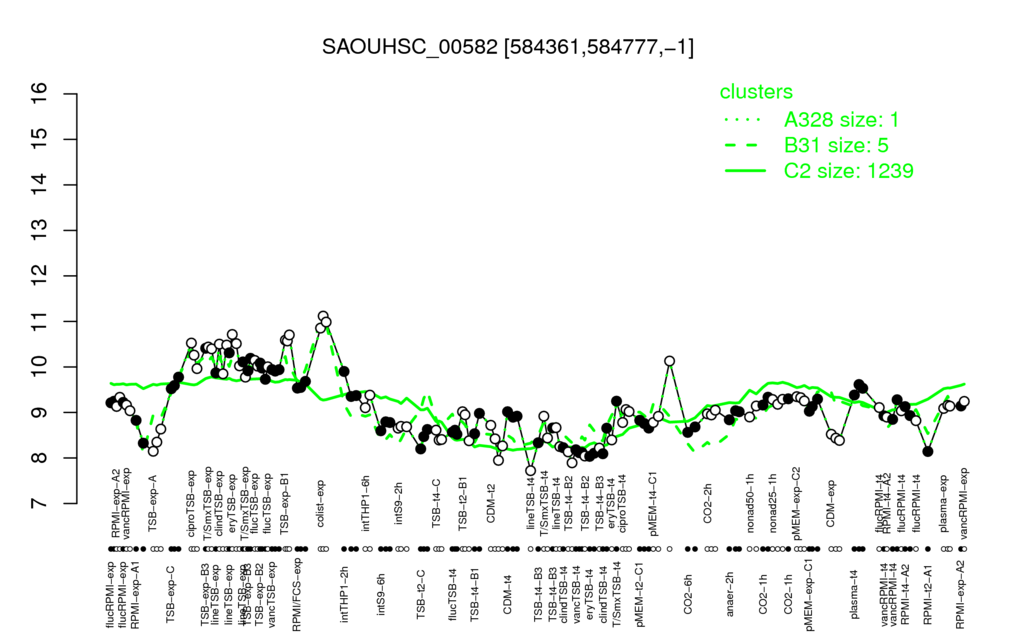The image size is (1024, 640).
Task: Click y-axis tick label 15
Action: (40, 139)
